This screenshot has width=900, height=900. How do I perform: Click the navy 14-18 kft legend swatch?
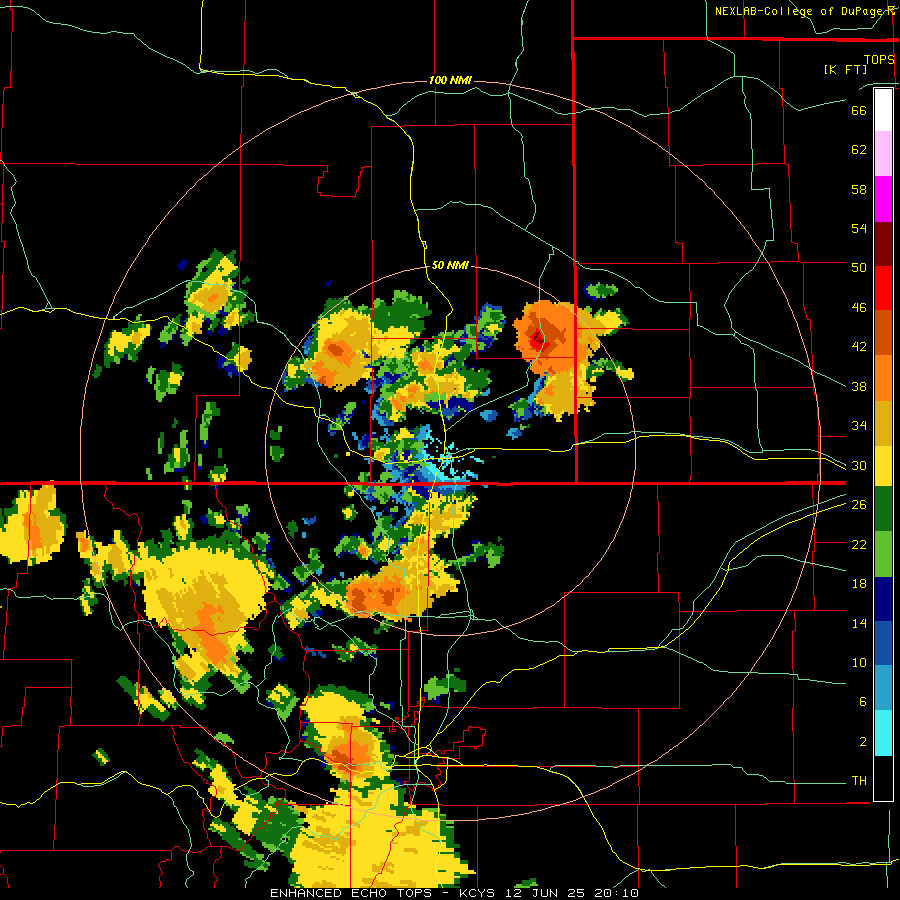(883, 599)
